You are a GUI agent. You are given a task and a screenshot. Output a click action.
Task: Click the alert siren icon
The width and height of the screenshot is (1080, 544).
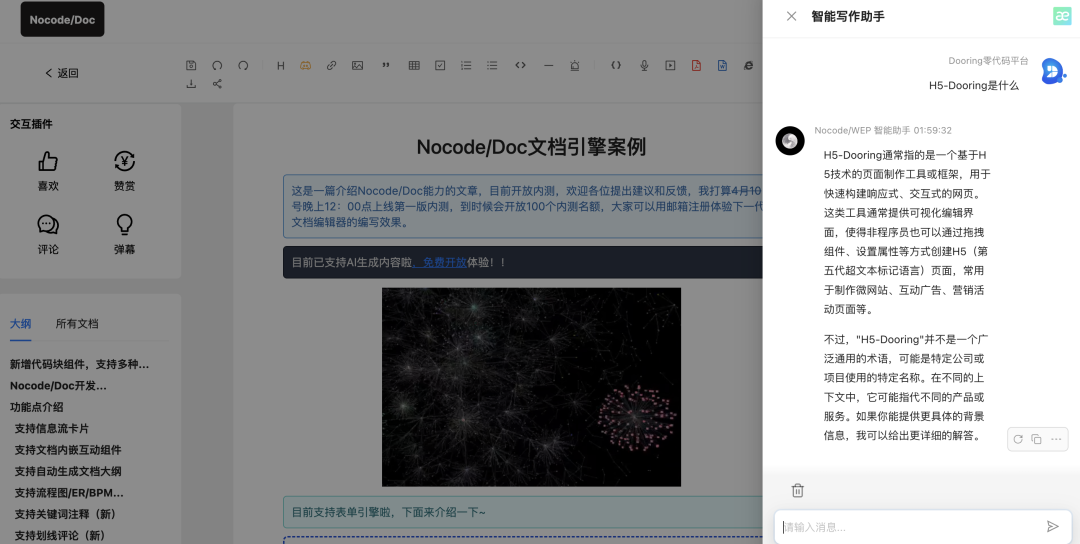pos(574,65)
